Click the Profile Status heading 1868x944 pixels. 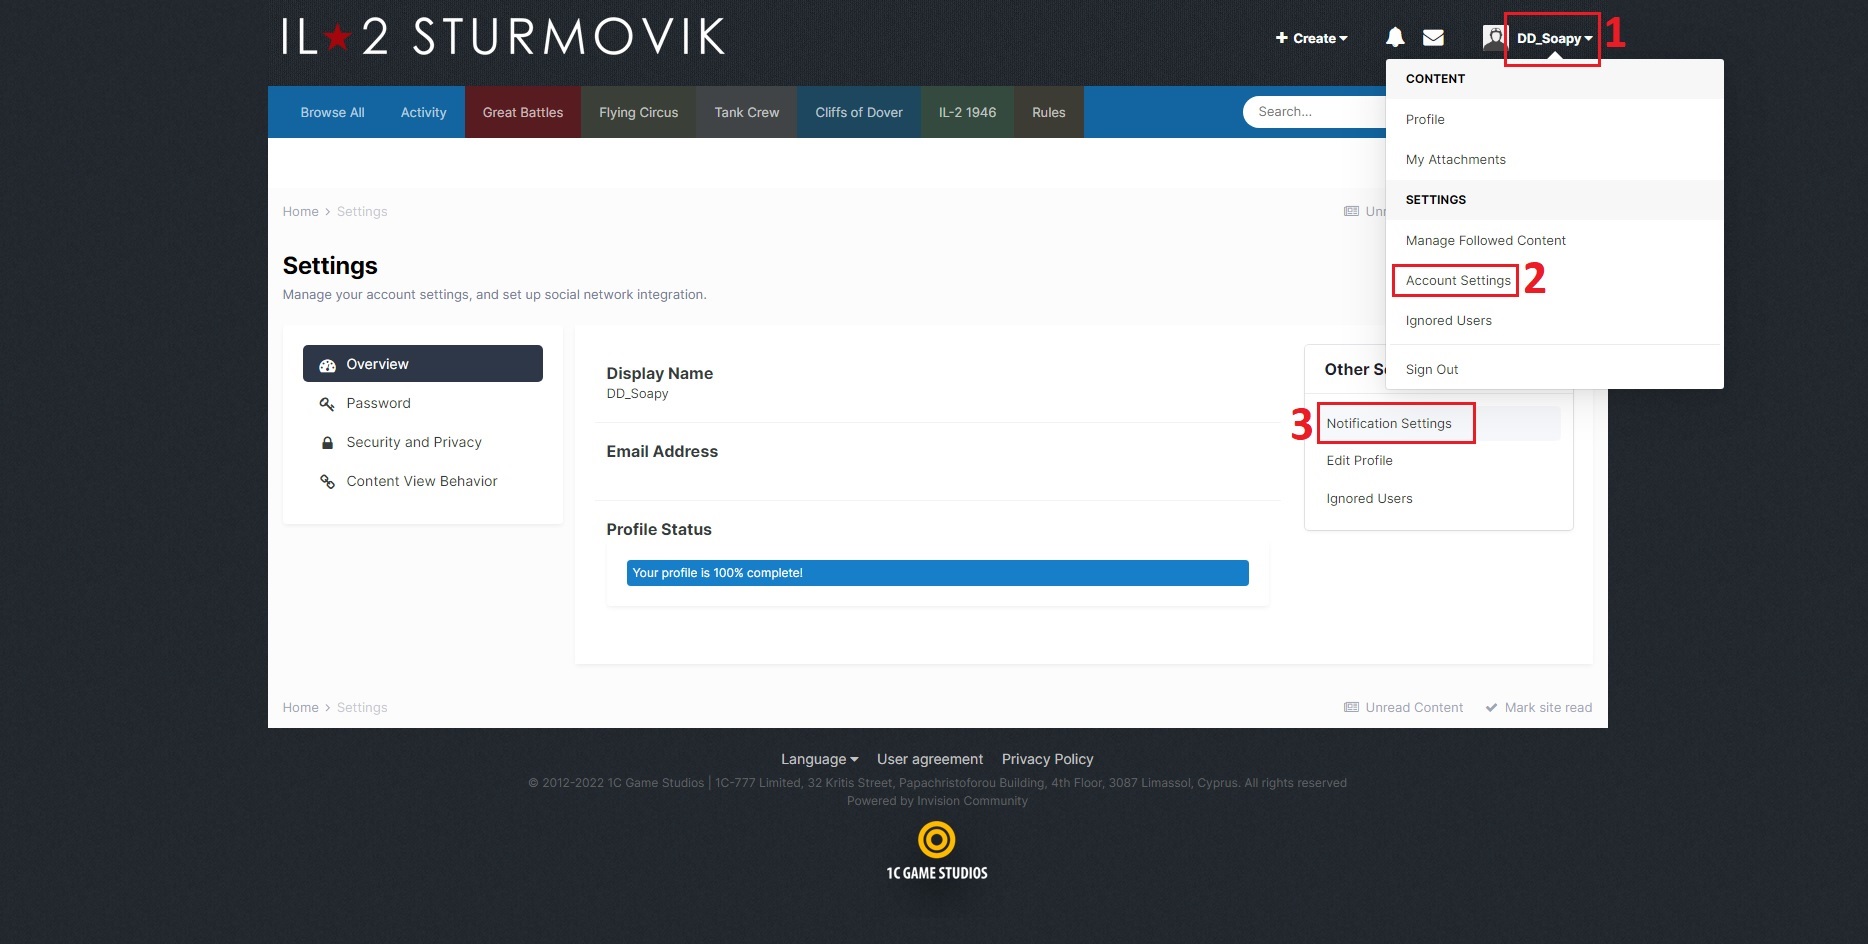659,529
